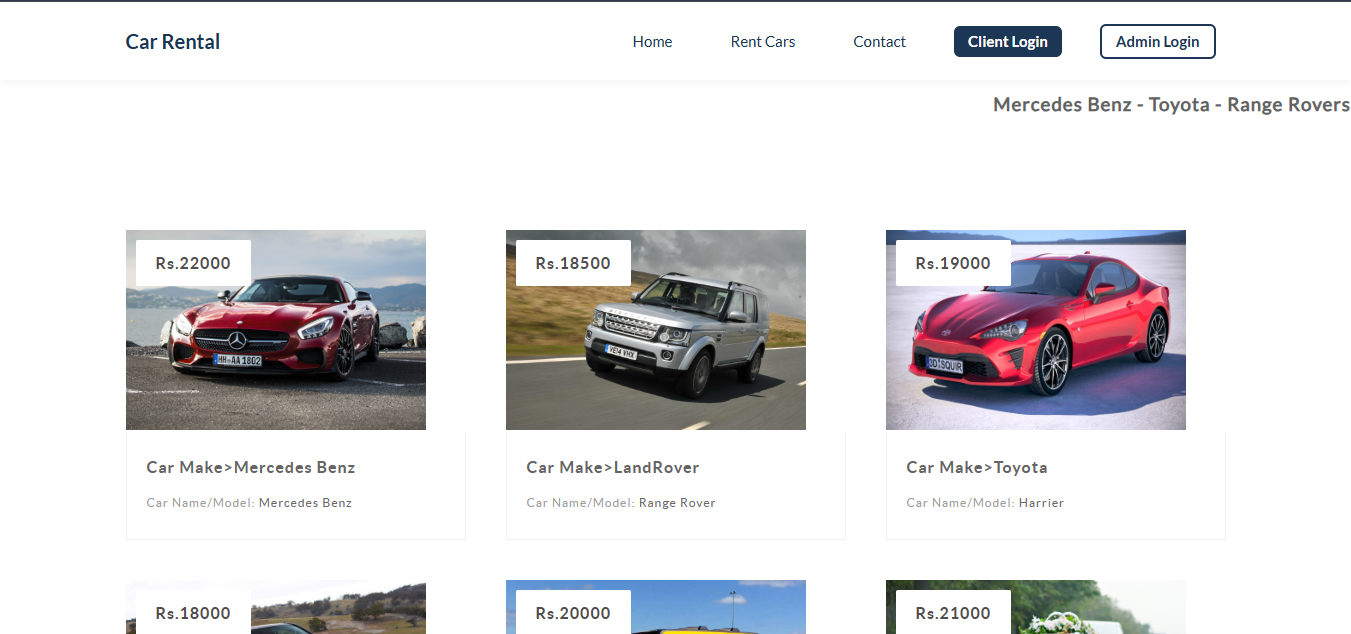Image resolution: width=1351 pixels, height=634 pixels.
Task: Open the Contact page
Action: [879, 41]
